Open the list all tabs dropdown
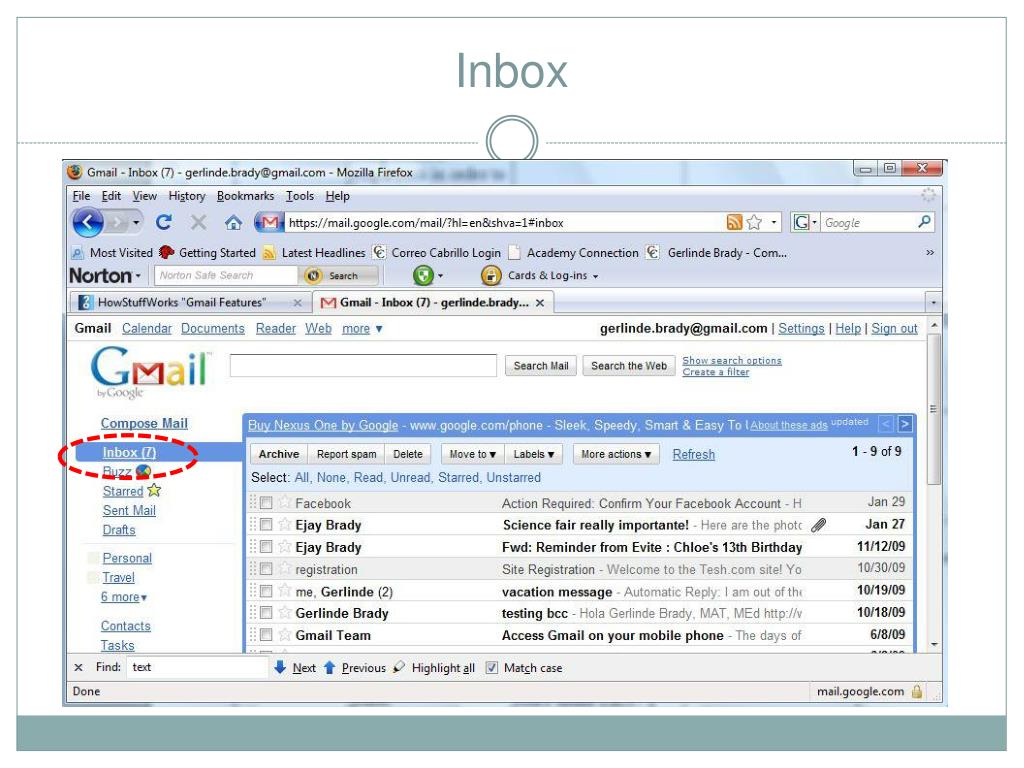This screenshot has height=768, width=1024. [933, 302]
